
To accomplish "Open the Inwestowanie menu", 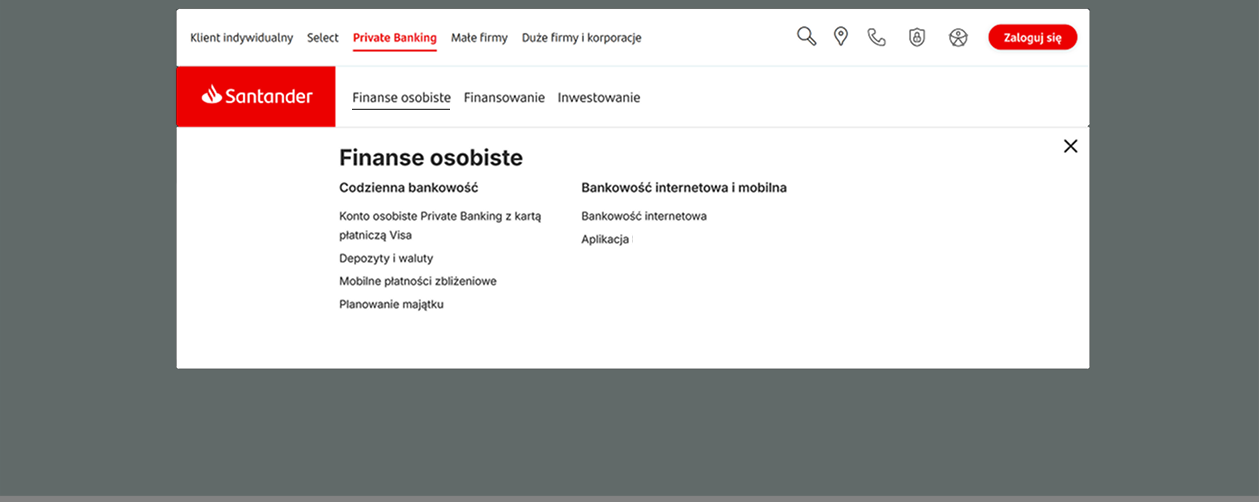I will pos(599,98).
